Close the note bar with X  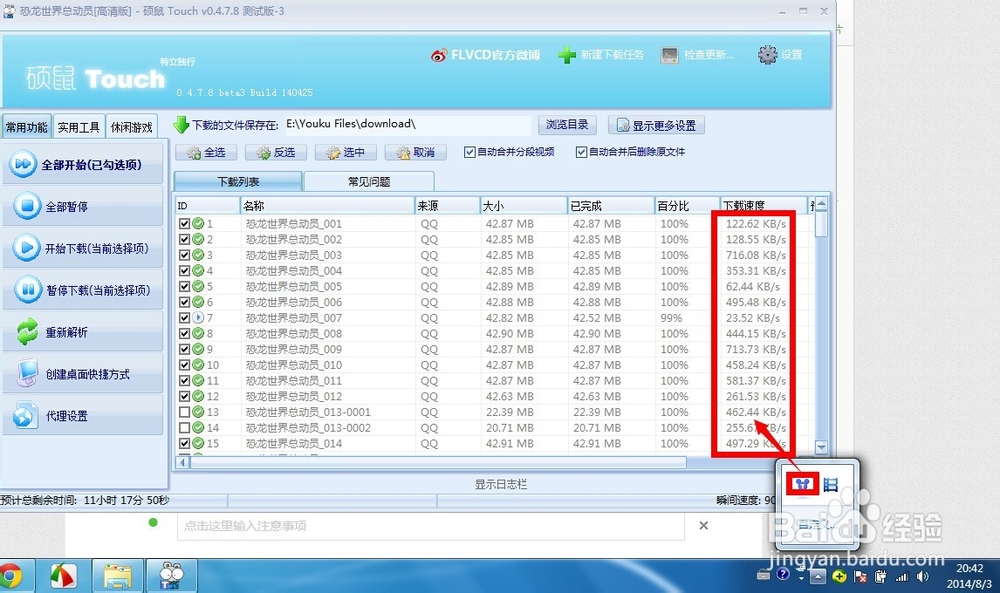coord(703,525)
